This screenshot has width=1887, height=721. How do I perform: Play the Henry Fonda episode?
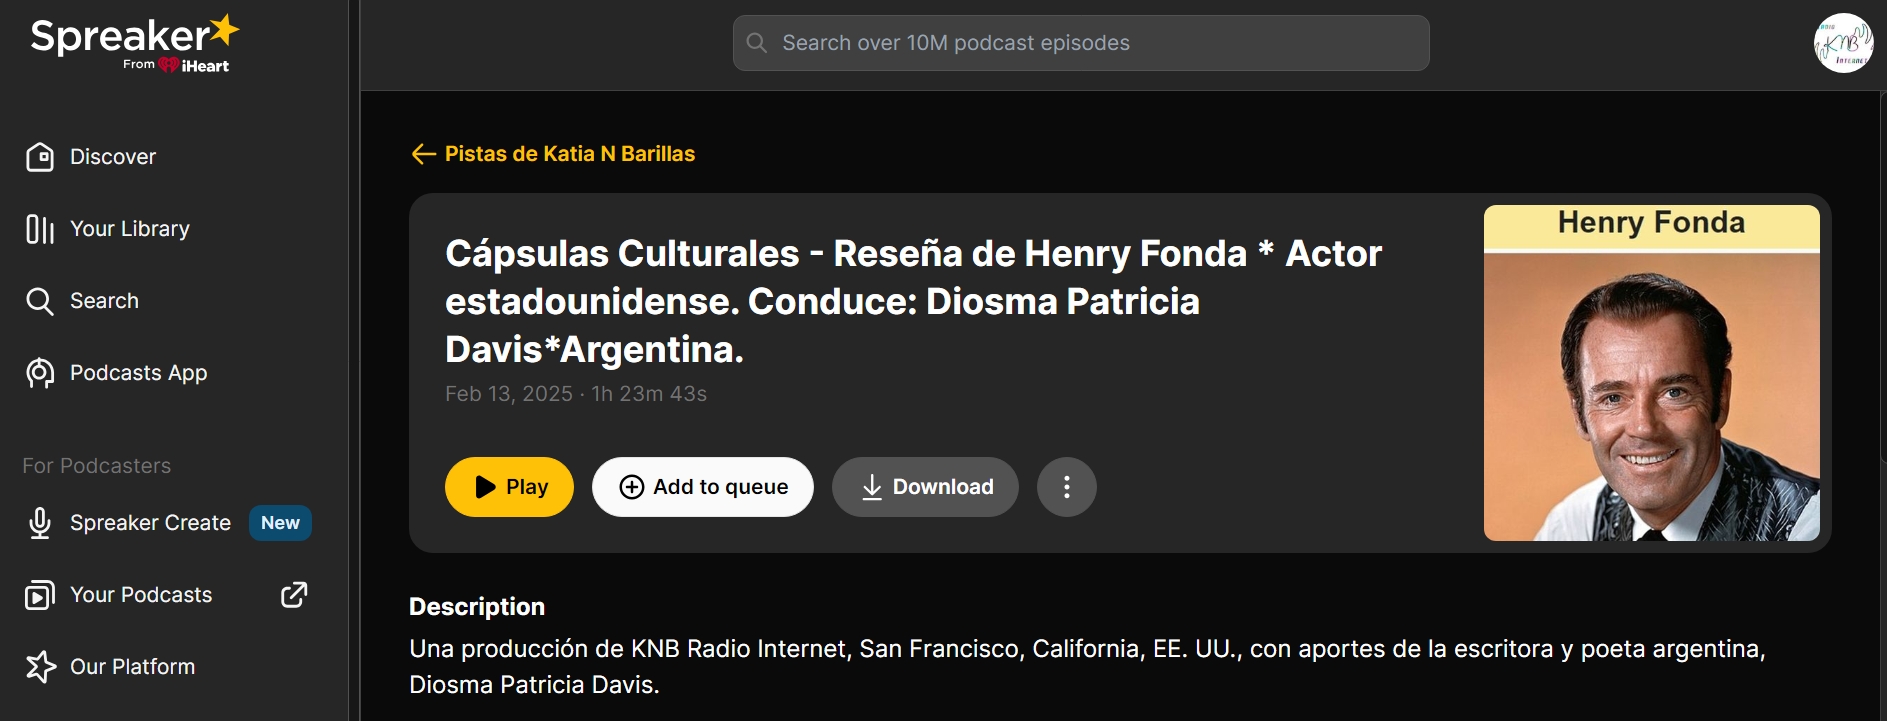click(x=509, y=487)
